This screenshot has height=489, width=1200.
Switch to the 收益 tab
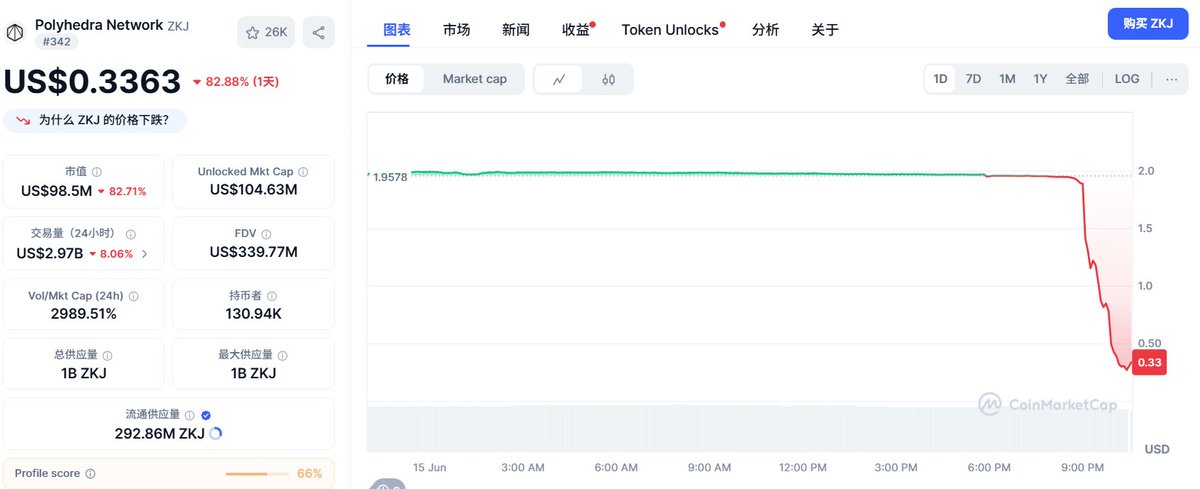coord(577,30)
